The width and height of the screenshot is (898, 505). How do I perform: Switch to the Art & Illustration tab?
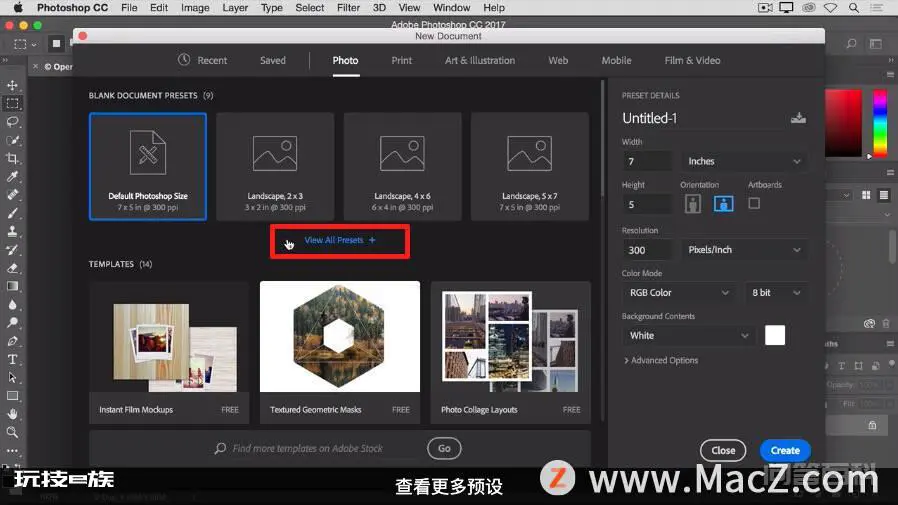coord(480,60)
